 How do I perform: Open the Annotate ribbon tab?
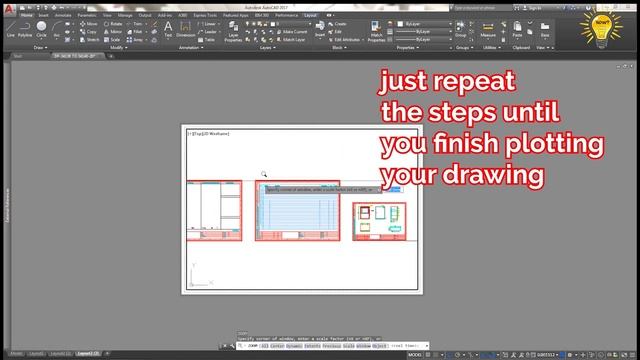tap(63, 16)
